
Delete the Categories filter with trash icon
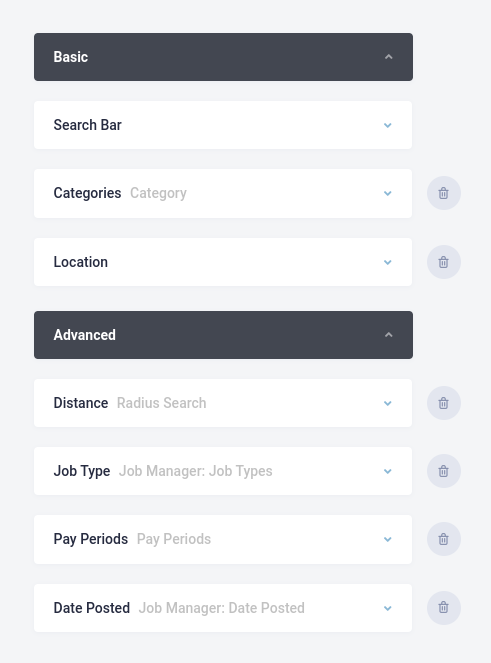coord(444,193)
